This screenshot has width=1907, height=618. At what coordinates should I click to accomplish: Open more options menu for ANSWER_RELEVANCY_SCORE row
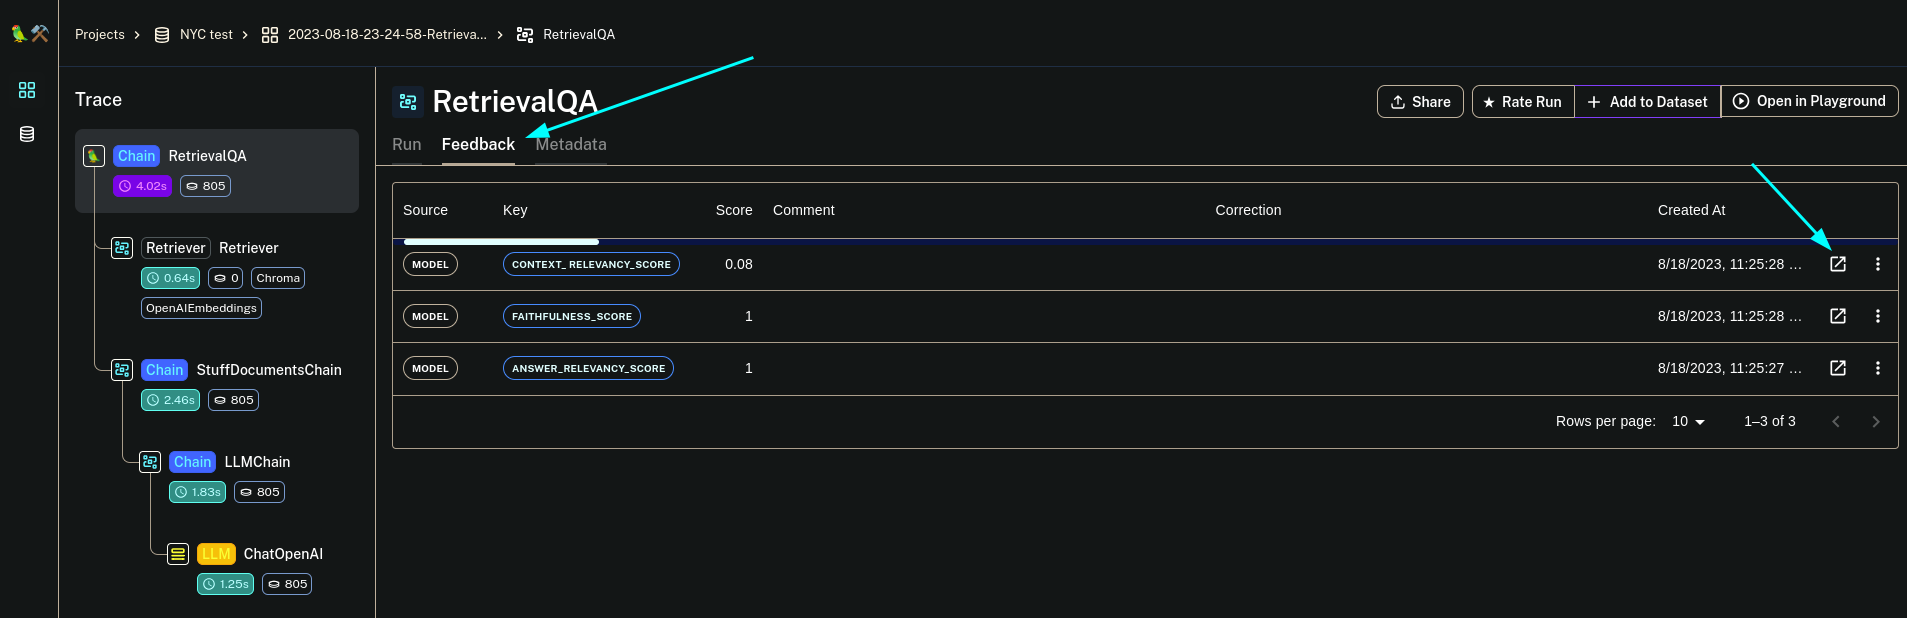coord(1877,368)
